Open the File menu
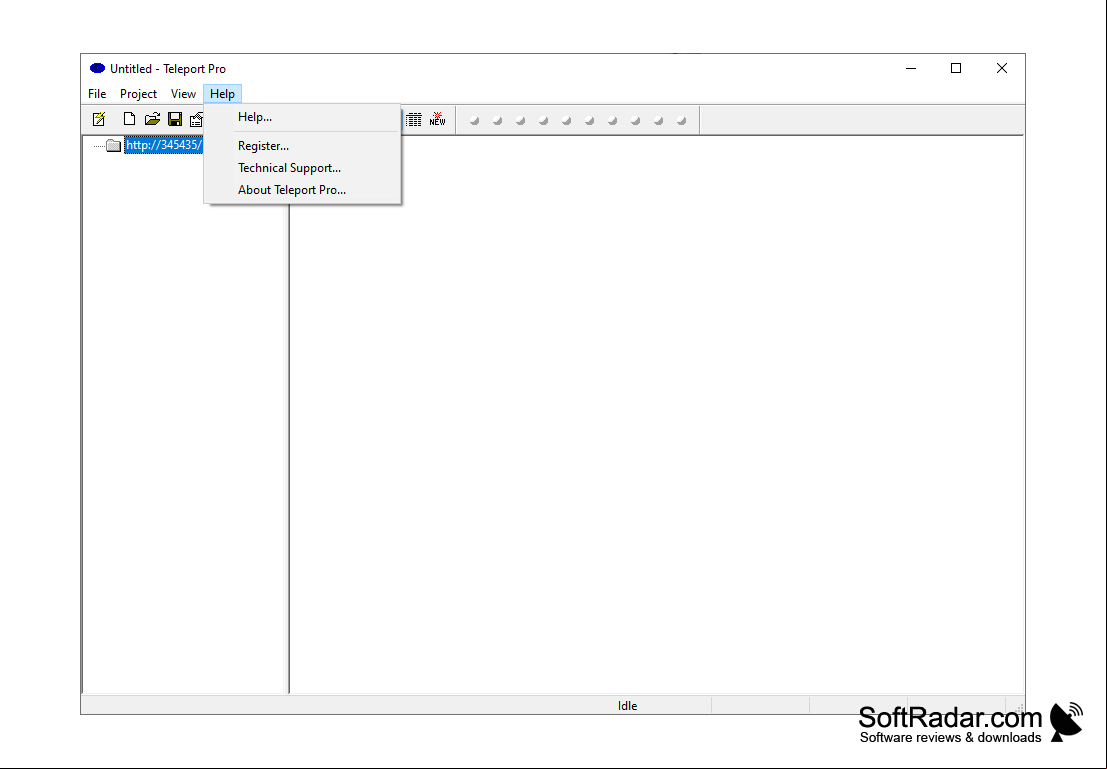 click(97, 94)
